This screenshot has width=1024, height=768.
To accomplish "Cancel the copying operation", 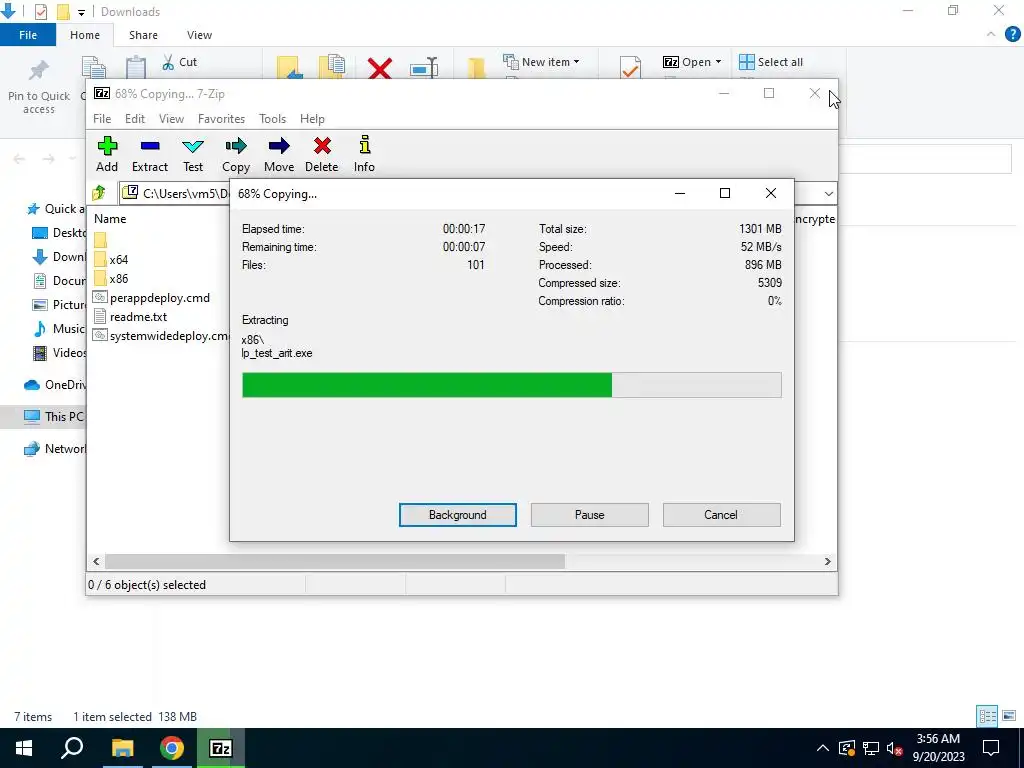I will click(x=721, y=515).
